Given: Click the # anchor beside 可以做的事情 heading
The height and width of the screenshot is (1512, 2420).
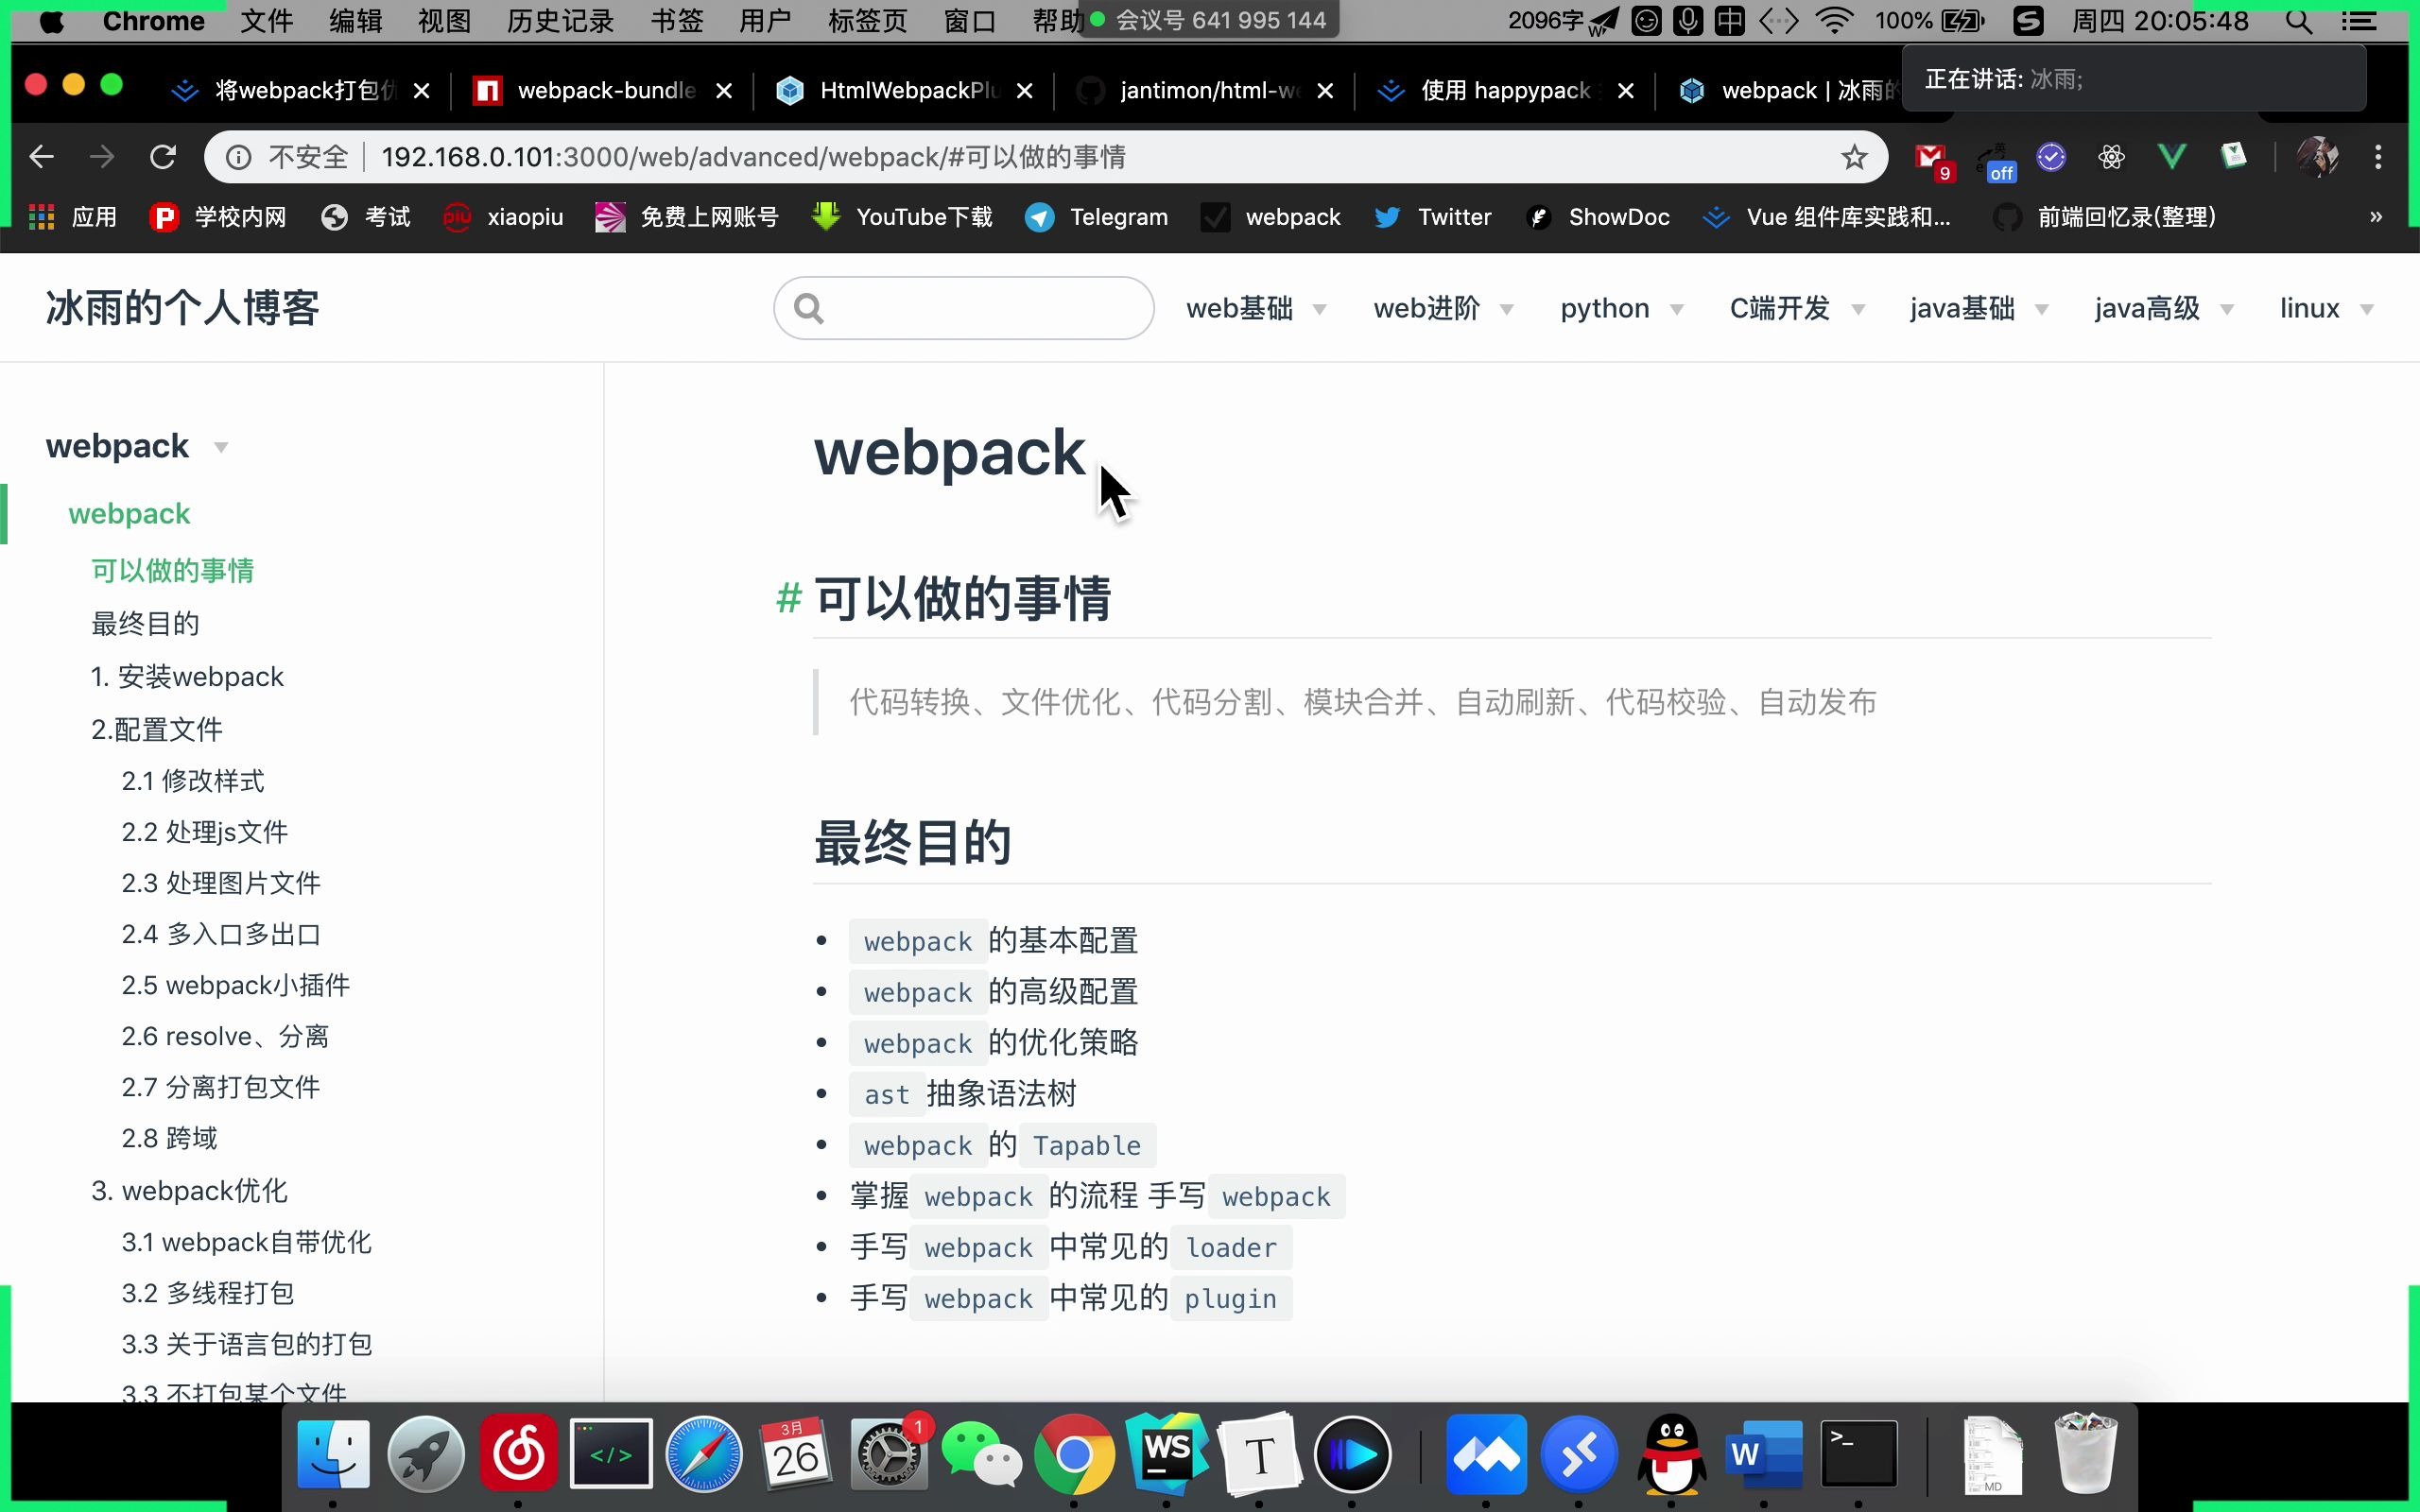Looking at the screenshot, I should coord(788,598).
